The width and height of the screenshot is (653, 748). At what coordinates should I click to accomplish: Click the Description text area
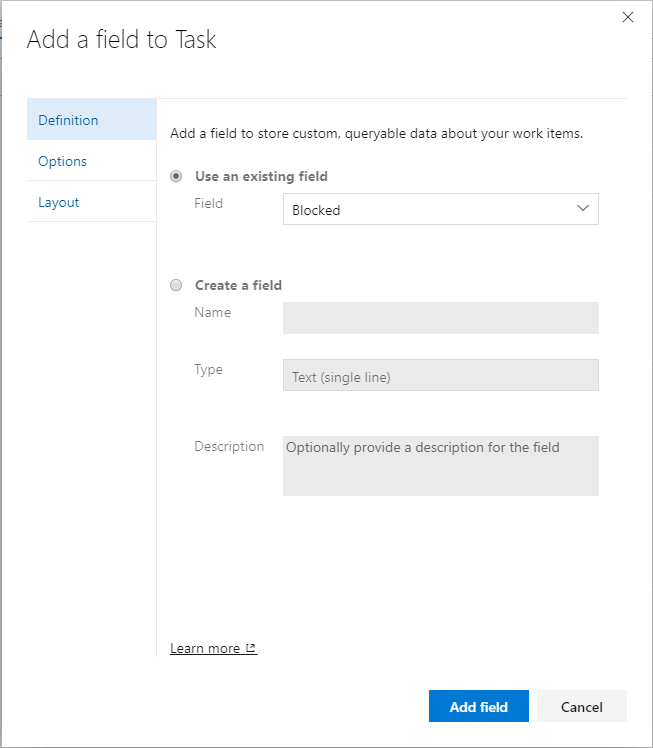[x=440, y=466]
